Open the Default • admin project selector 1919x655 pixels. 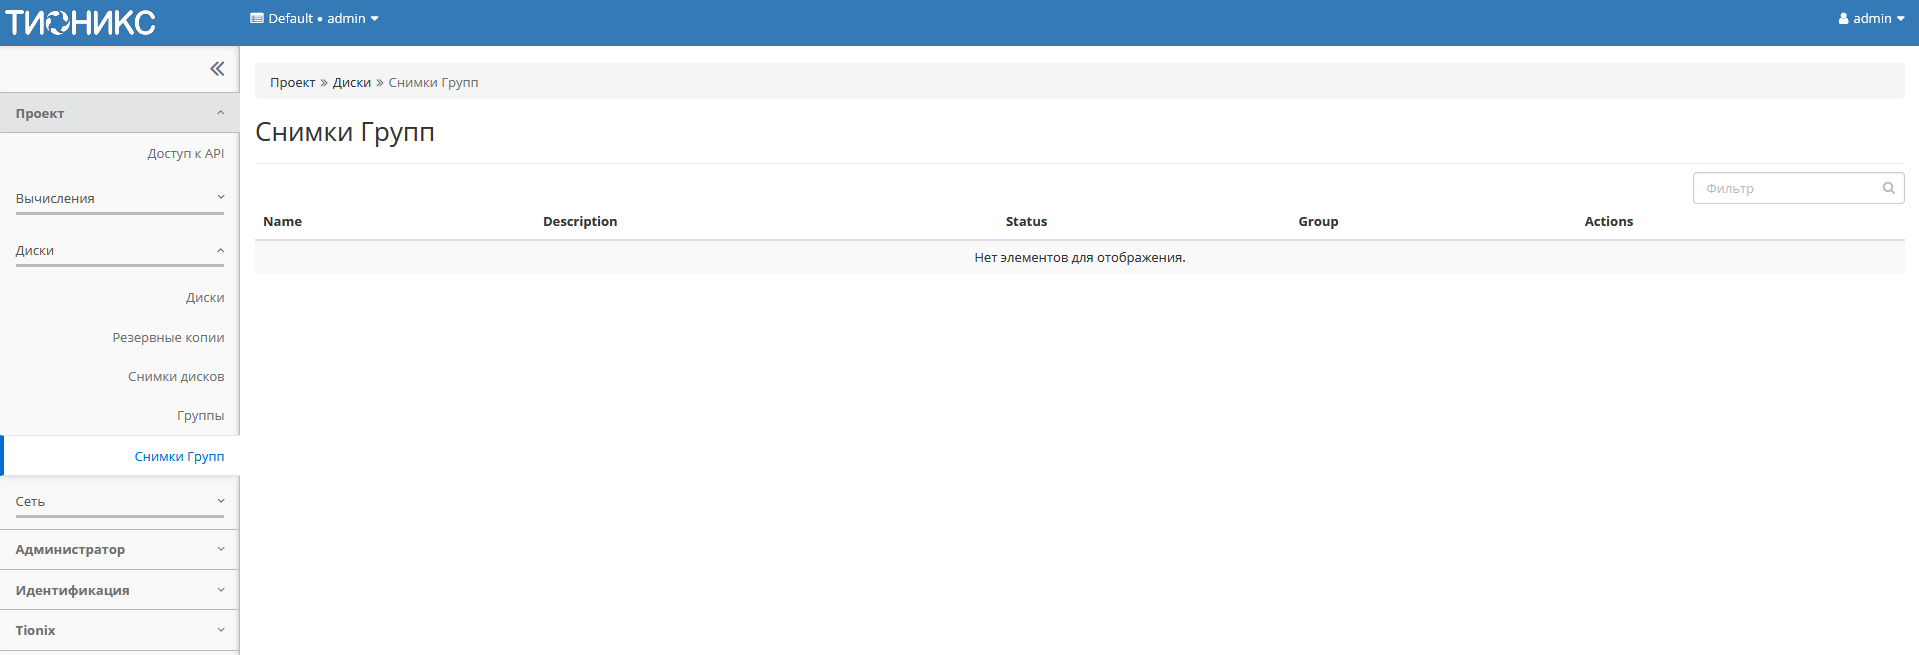(314, 19)
